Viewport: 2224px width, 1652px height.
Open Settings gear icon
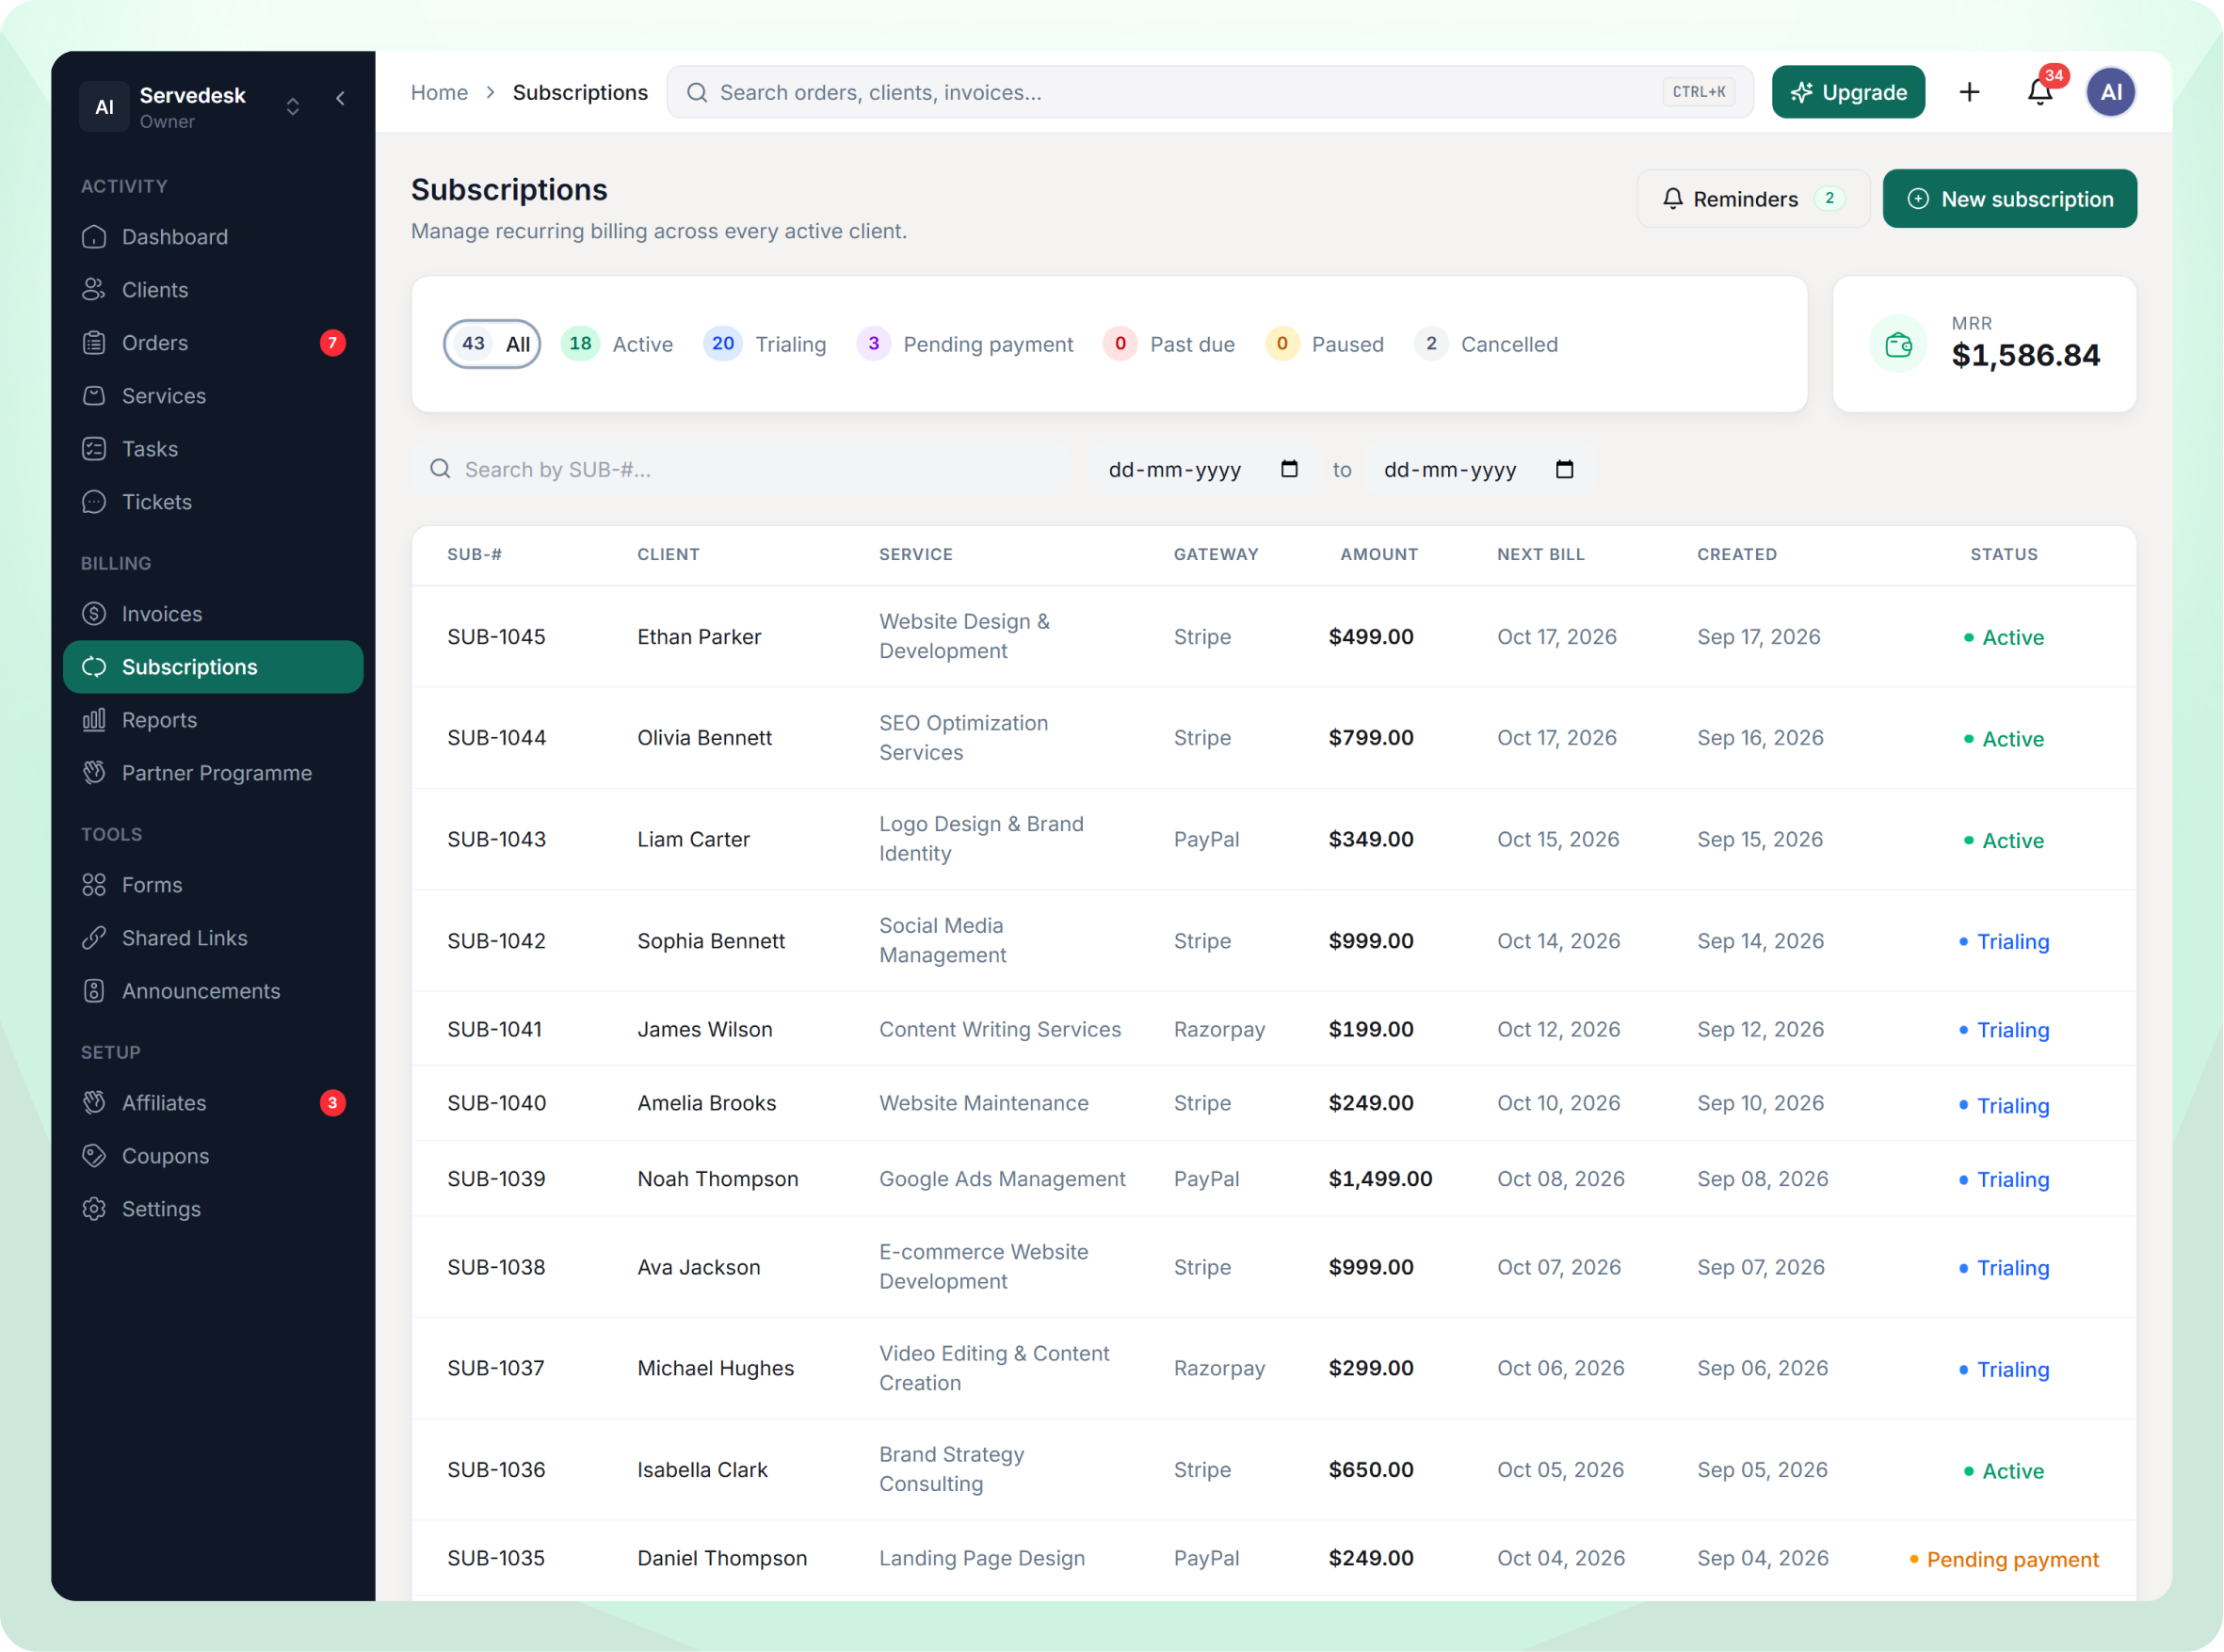point(94,1209)
